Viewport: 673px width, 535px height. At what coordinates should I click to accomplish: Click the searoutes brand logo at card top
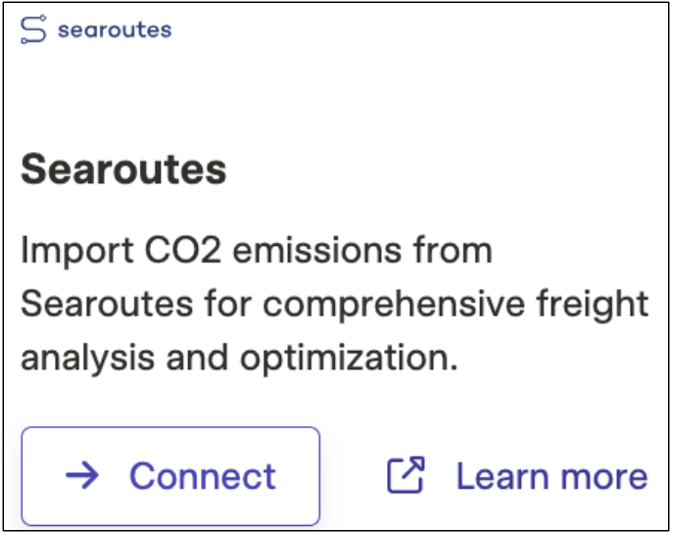(96, 29)
